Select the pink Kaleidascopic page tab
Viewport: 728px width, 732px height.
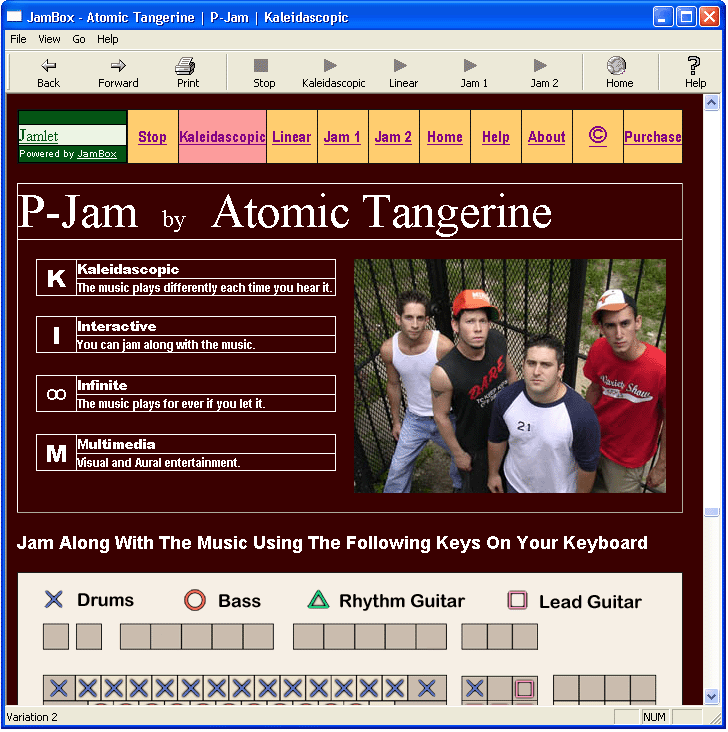(x=222, y=137)
